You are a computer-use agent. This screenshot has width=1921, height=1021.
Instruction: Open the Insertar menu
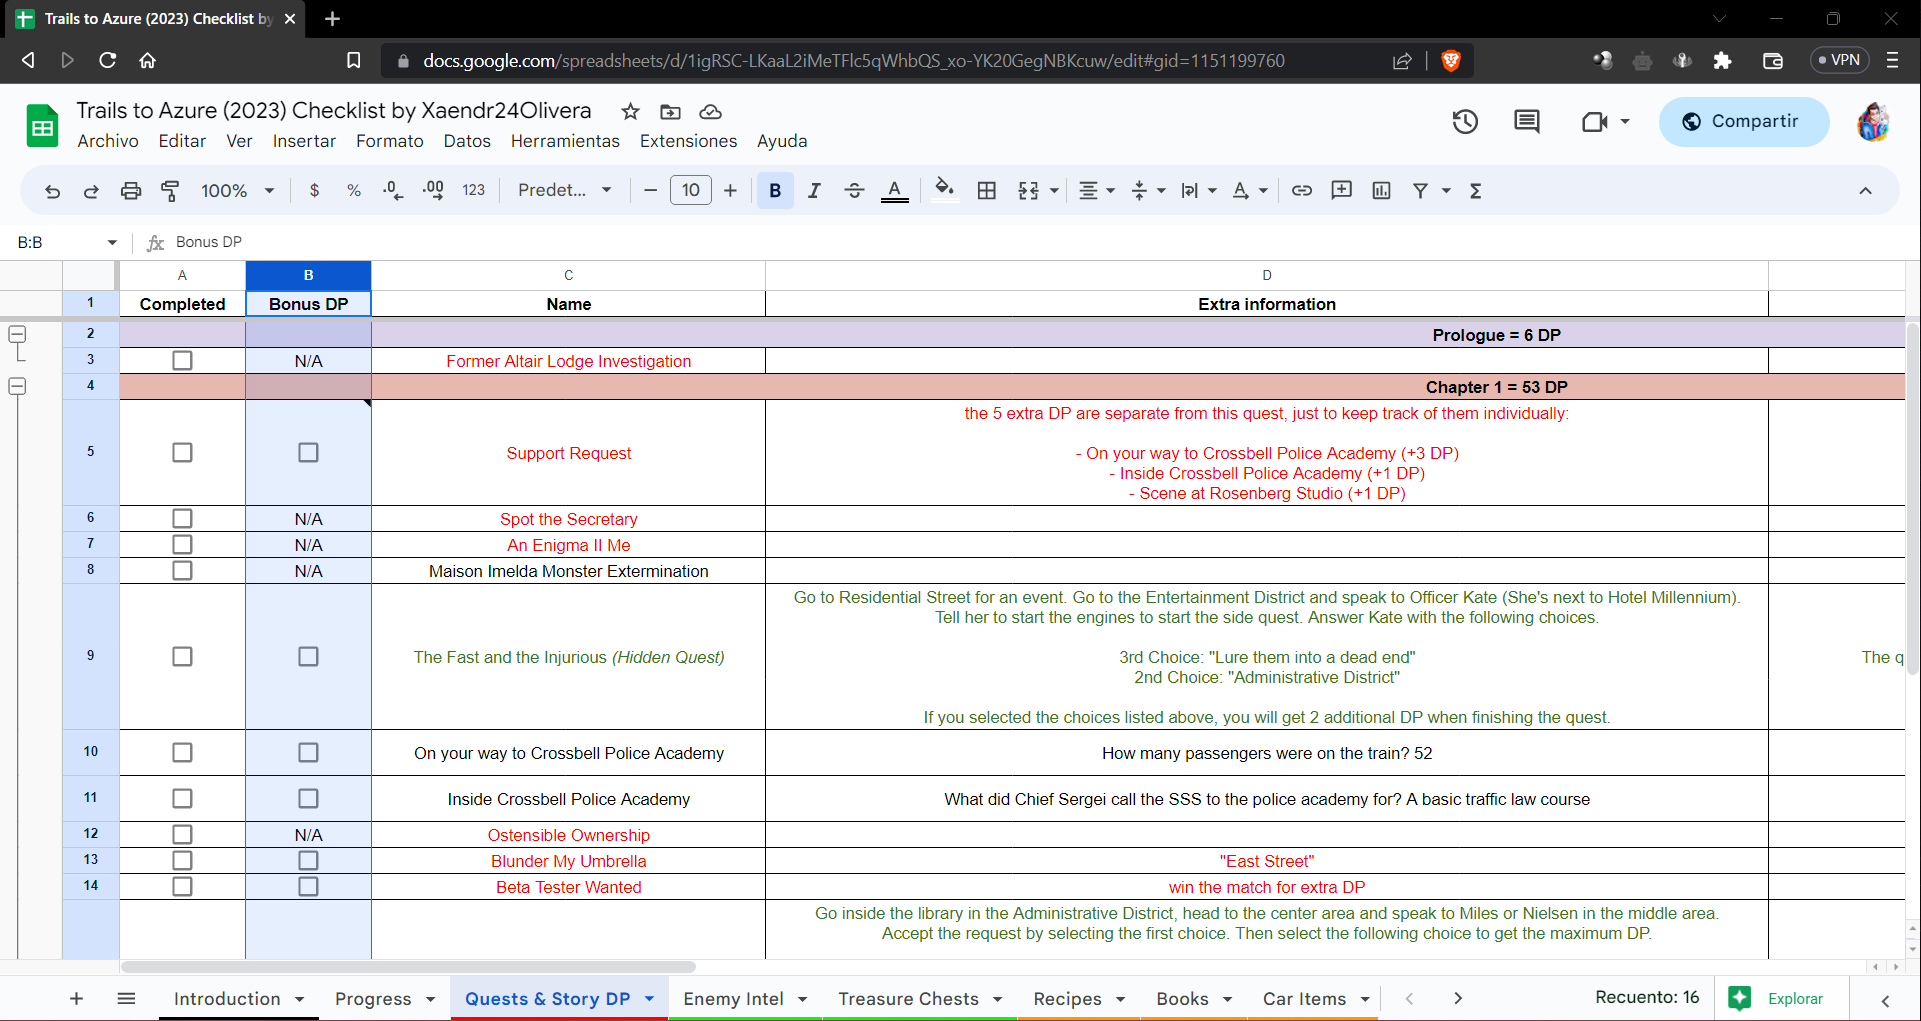click(304, 142)
